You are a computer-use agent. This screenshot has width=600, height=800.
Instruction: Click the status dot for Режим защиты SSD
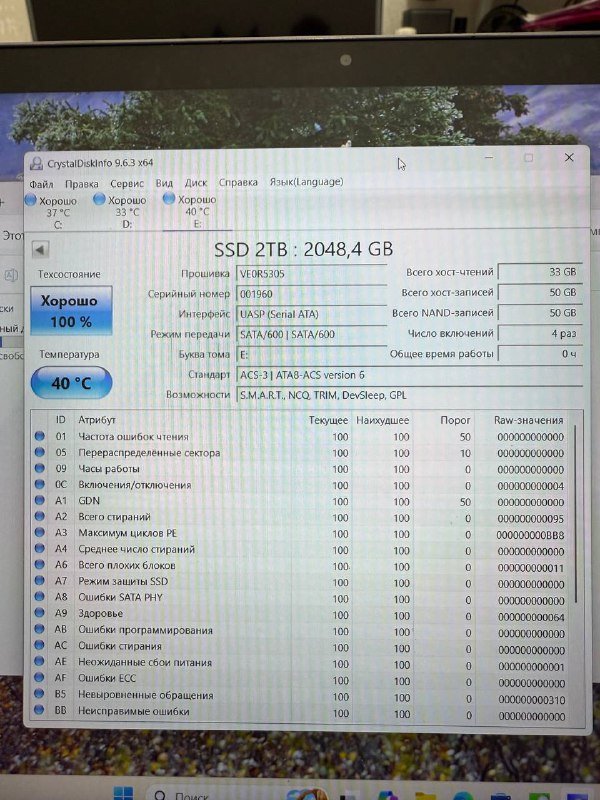39,581
